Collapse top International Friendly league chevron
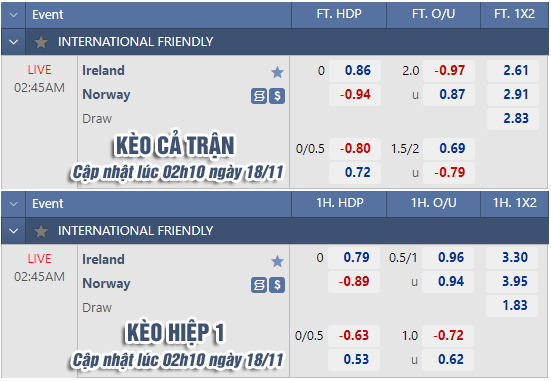Image resolution: width=551 pixels, height=381 pixels. coord(13,42)
